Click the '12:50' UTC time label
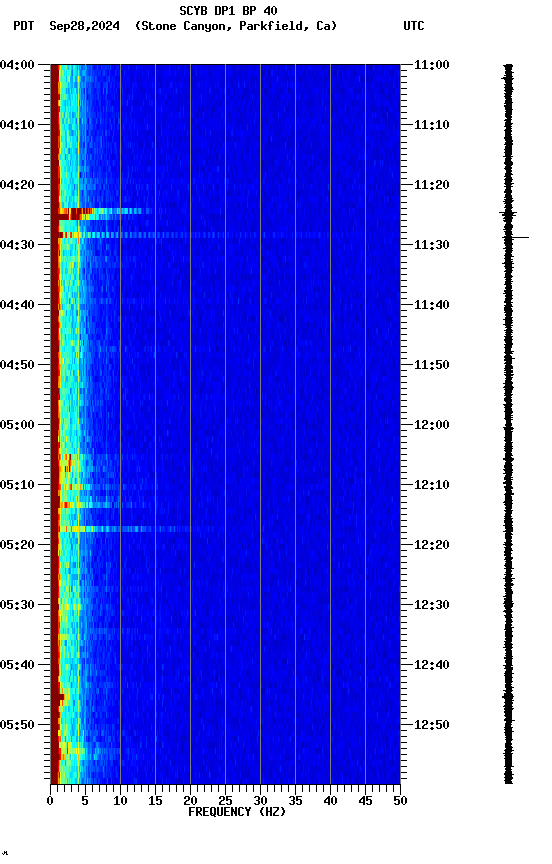The image size is (552, 864). pyautogui.click(x=432, y=725)
